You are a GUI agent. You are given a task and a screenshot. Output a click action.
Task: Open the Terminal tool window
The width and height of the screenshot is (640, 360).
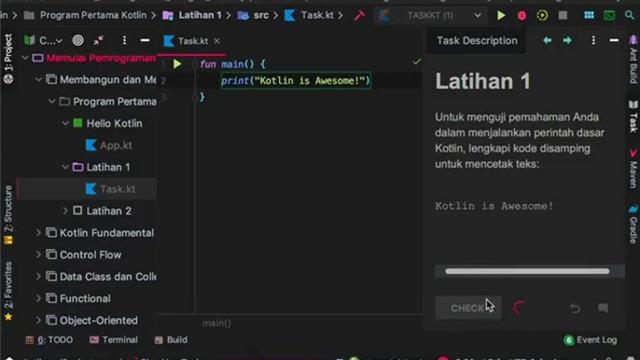coord(113,340)
